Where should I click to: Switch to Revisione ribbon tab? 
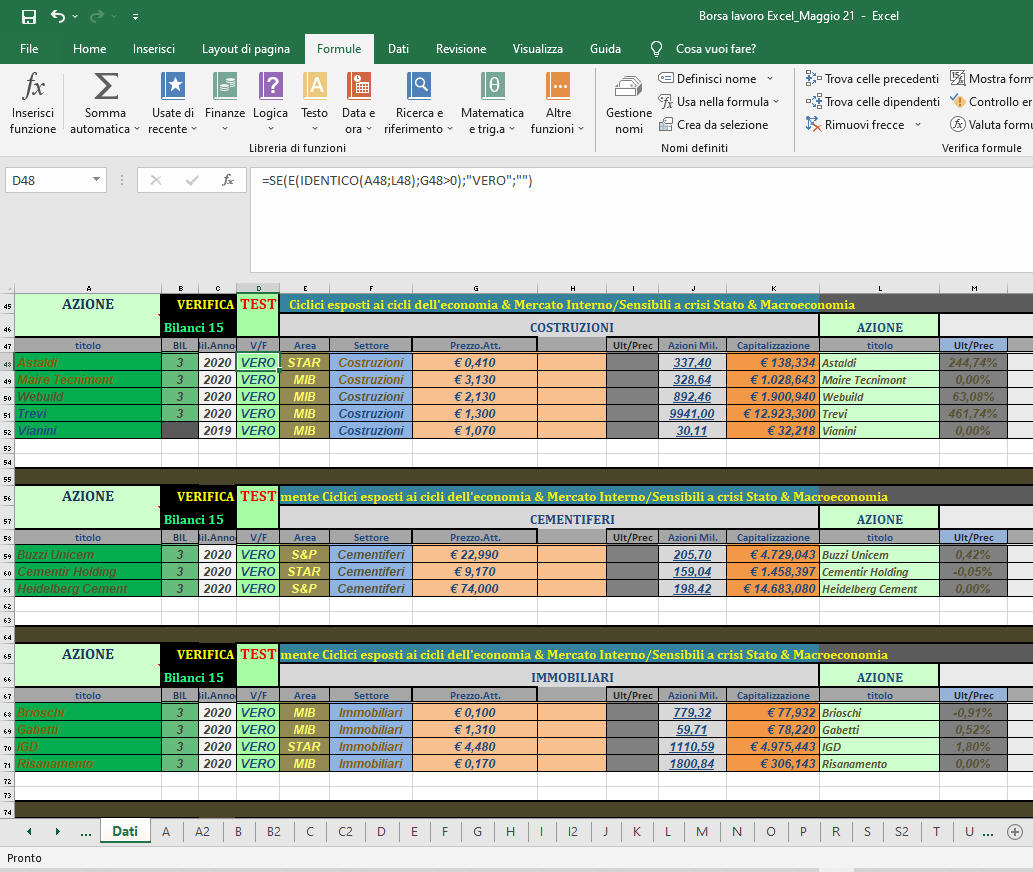(x=461, y=49)
